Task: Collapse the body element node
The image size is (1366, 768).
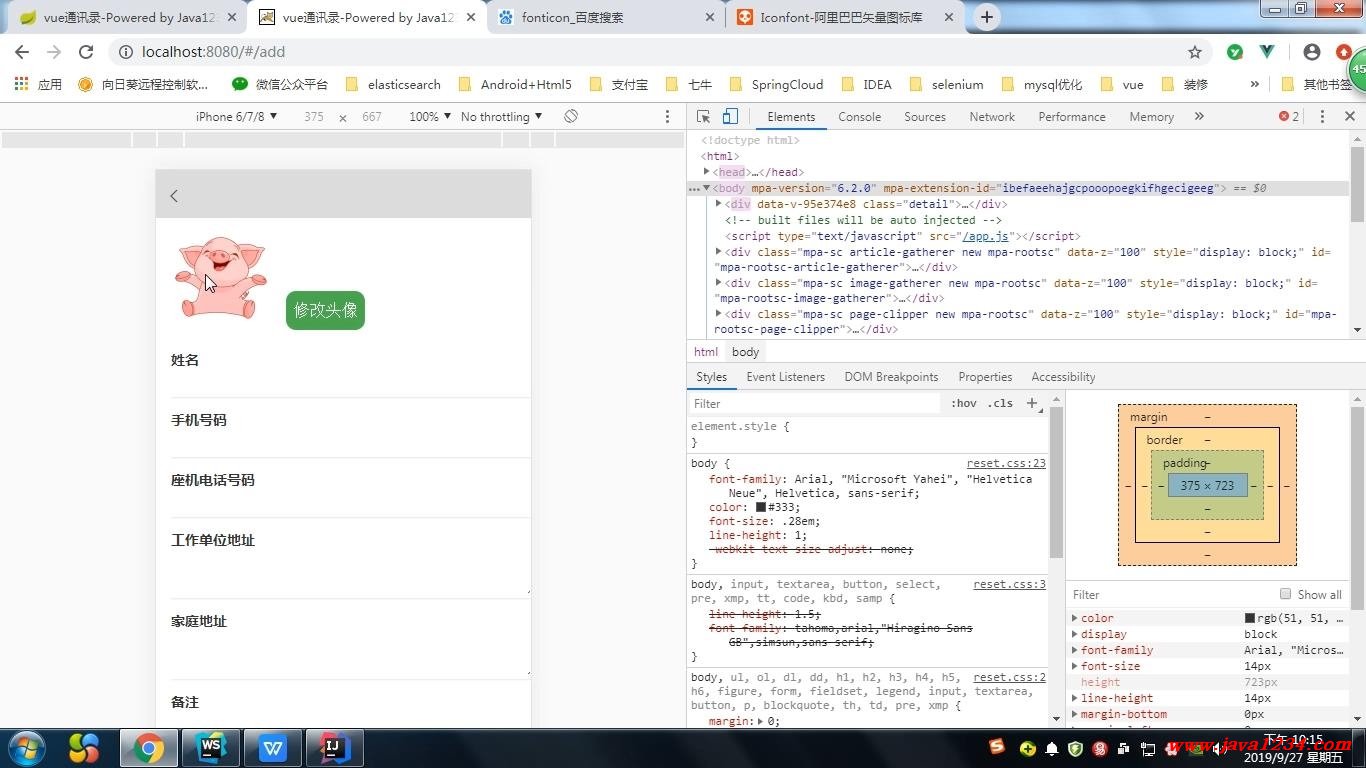Action: pos(706,188)
